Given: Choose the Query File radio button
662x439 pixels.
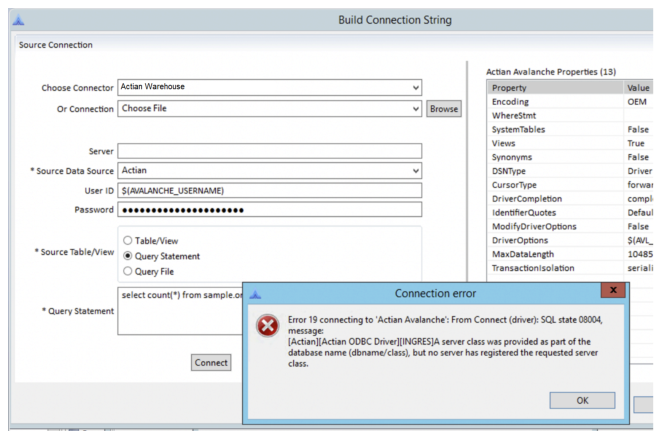Looking at the screenshot, I should coord(127,271).
